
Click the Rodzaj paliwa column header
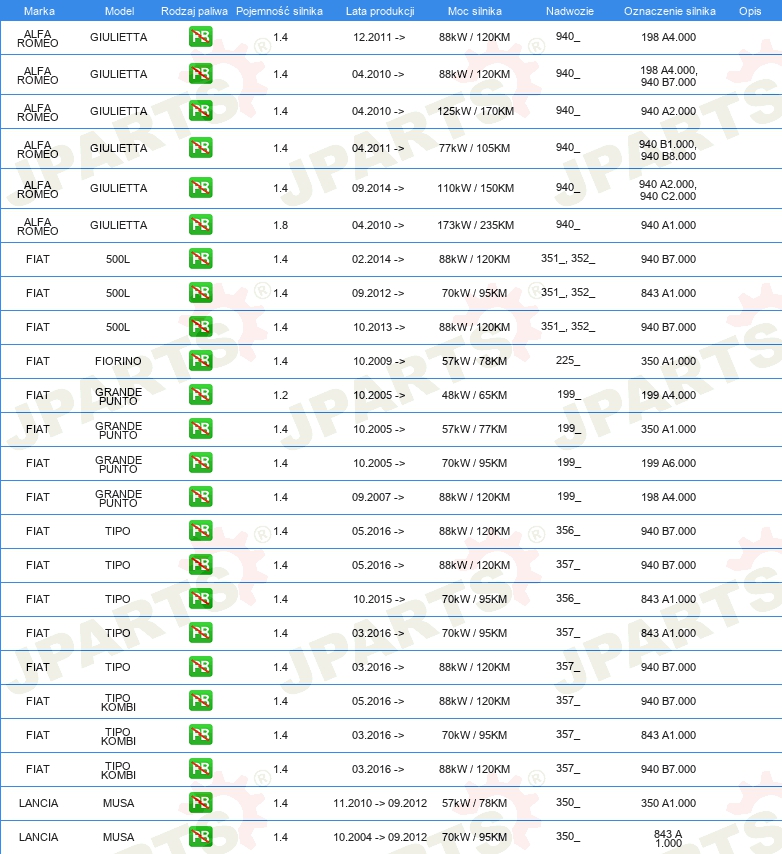(x=194, y=11)
